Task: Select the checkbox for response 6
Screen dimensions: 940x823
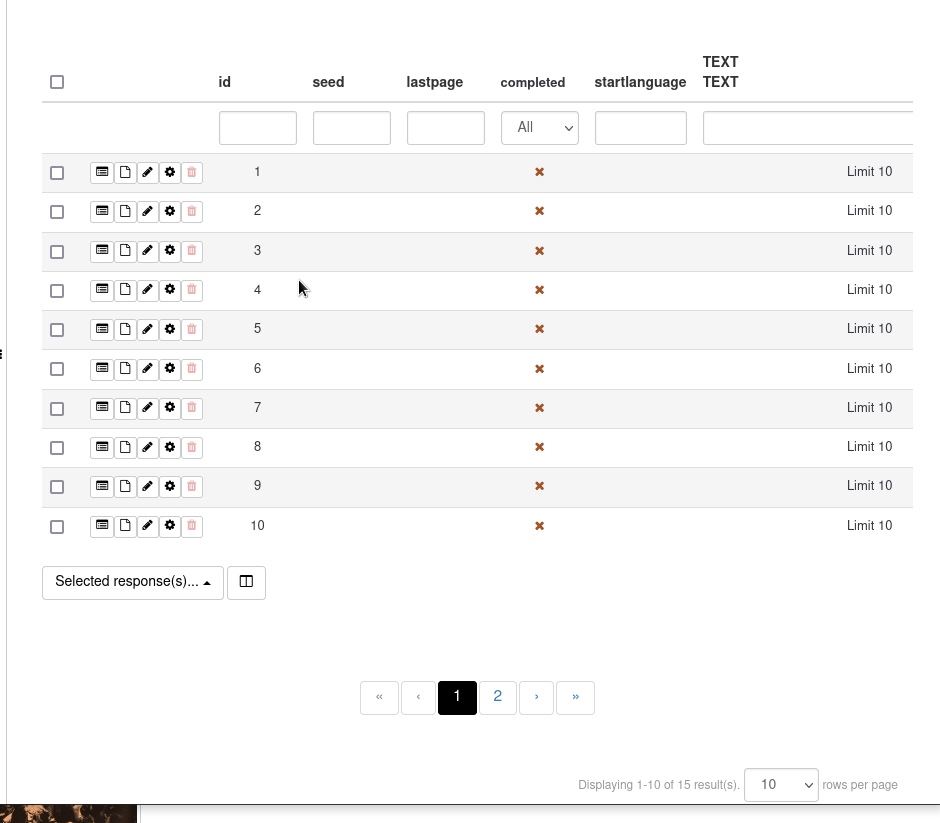Action: click(x=57, y=369)
